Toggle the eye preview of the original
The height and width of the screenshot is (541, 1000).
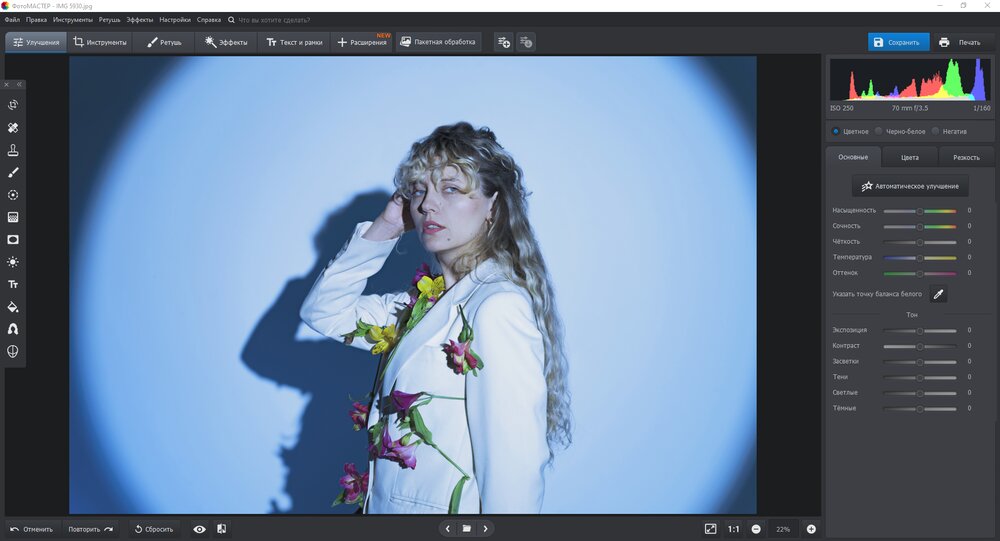coord(199,529)
